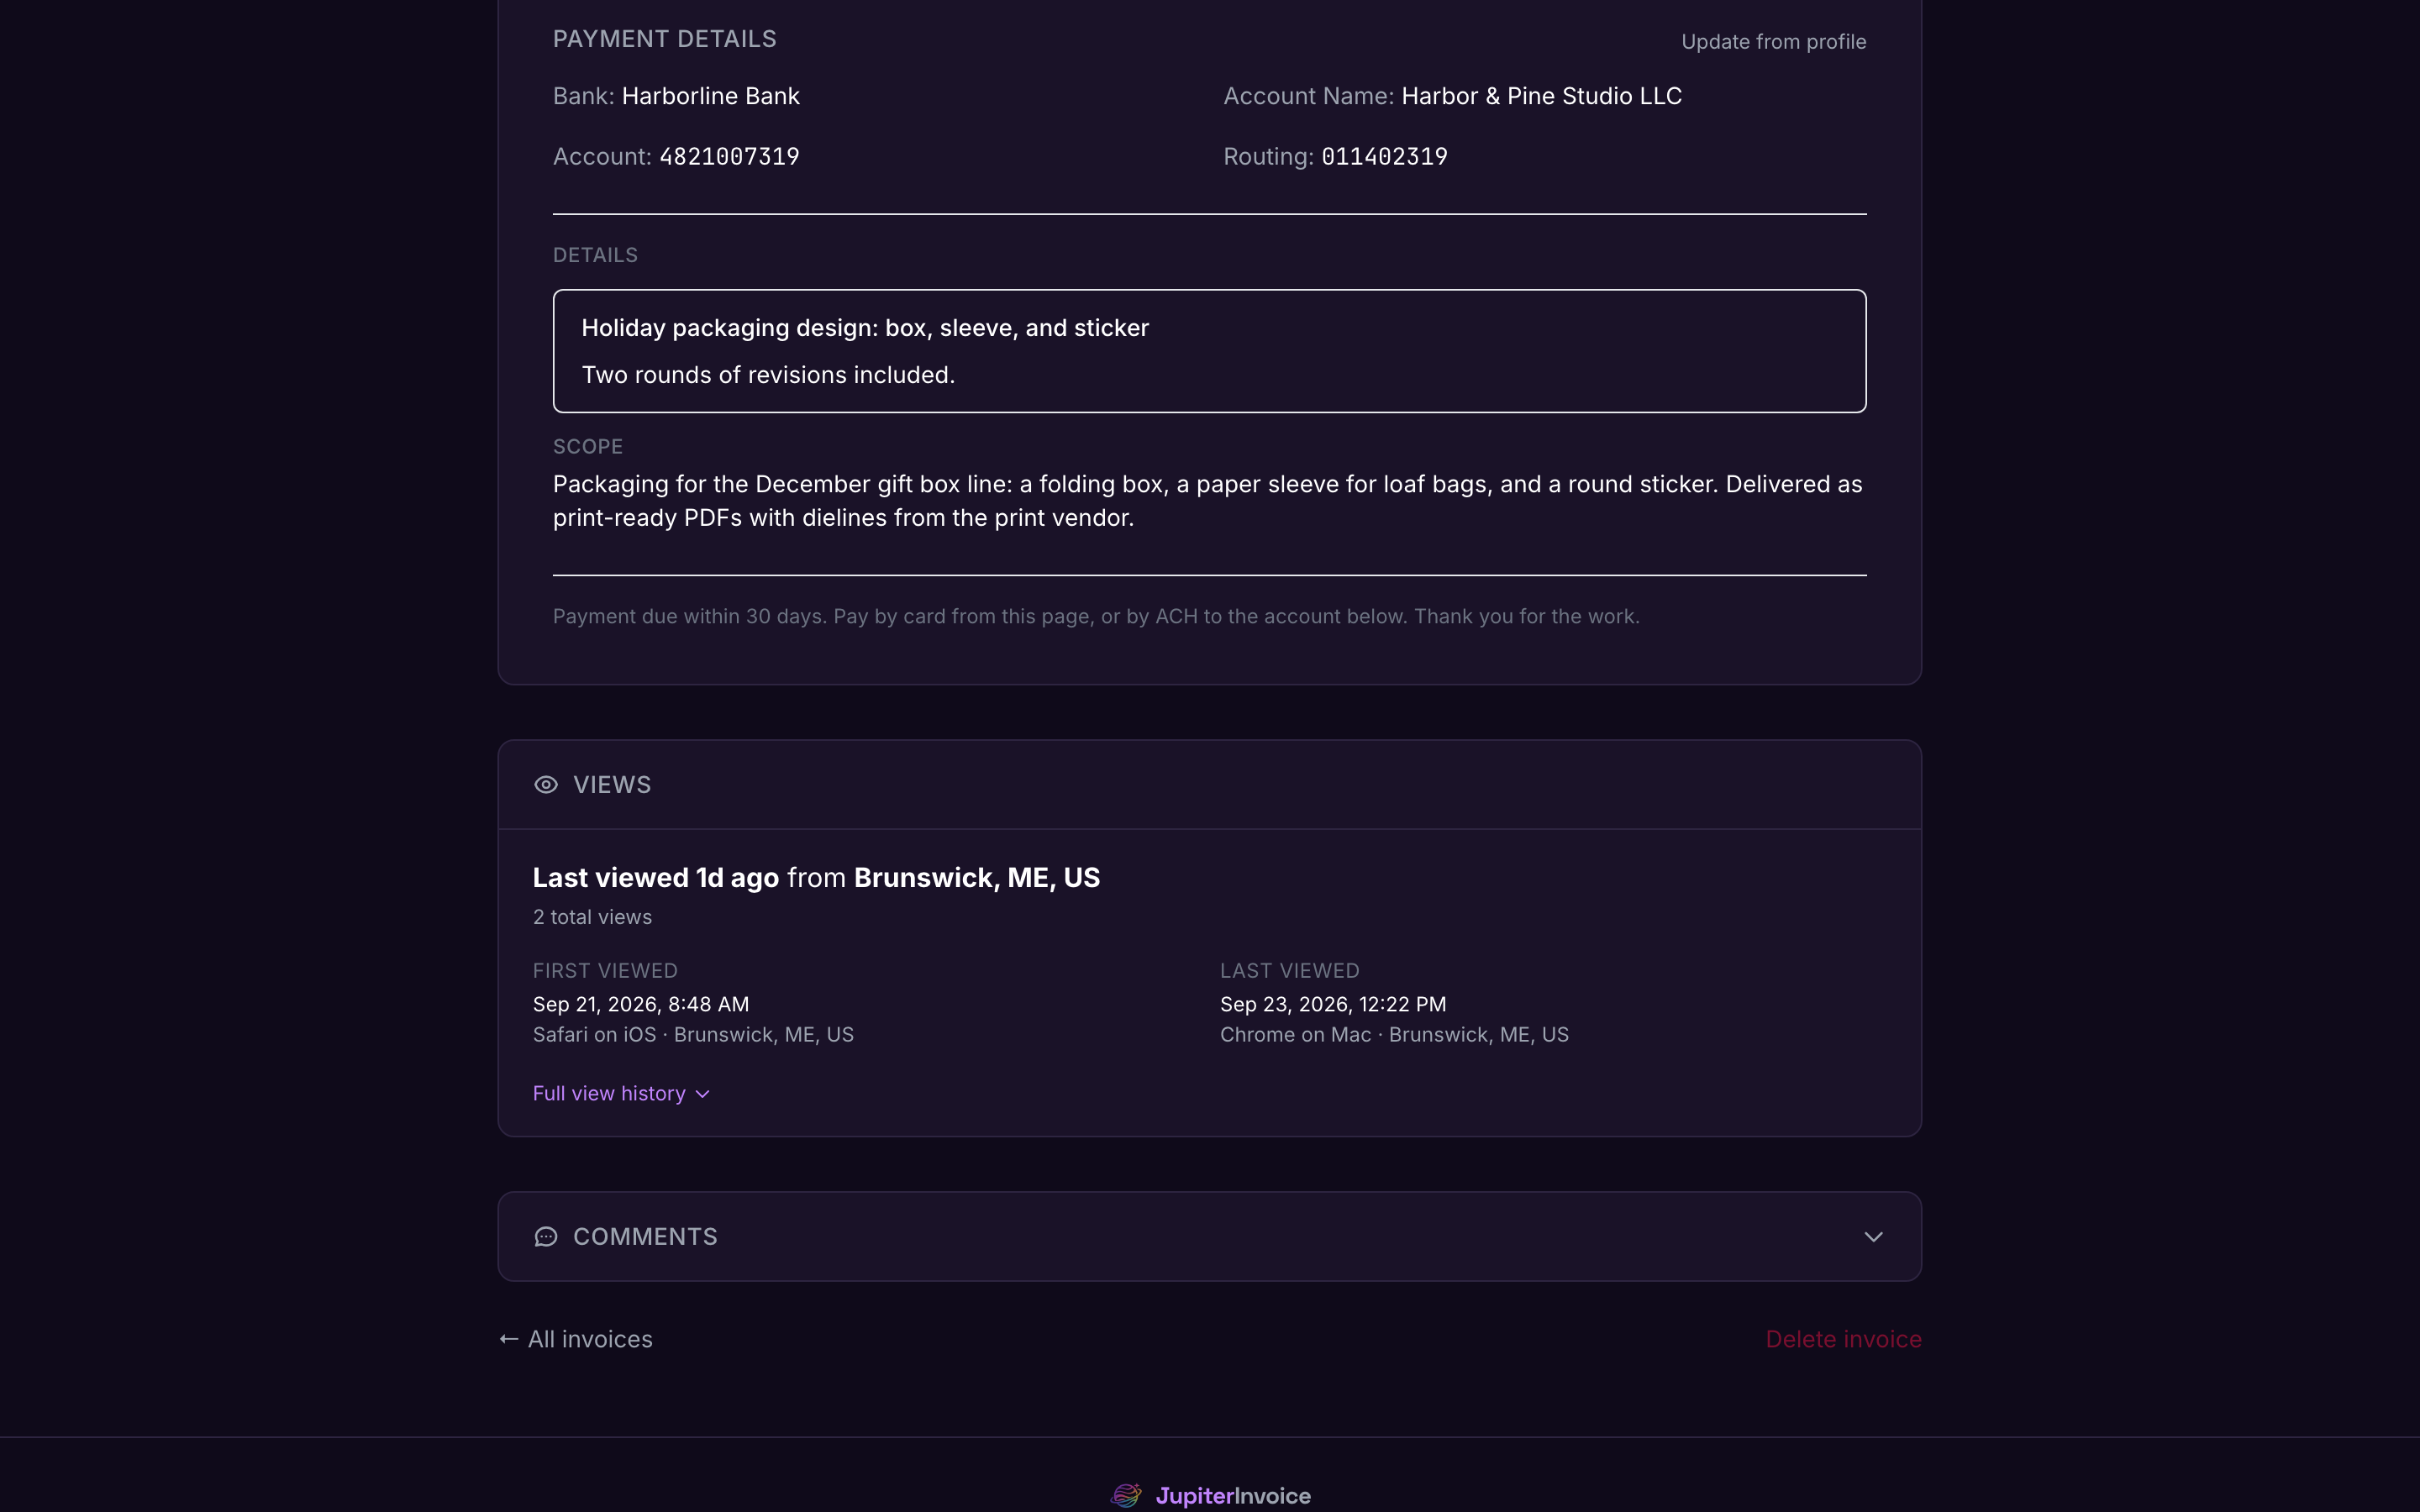This screenshot has height=1512, width=2420.
Task: Click the comment bubble icon
Action: pyautogui.click(x=545, y=1237)
